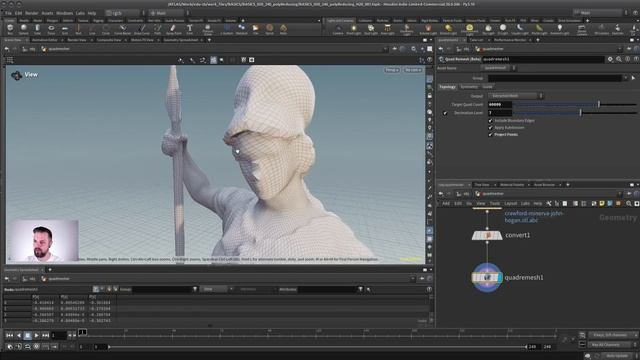Select the File shelf tool
Viewport: 640px width, 360px height.
[256, 29]
